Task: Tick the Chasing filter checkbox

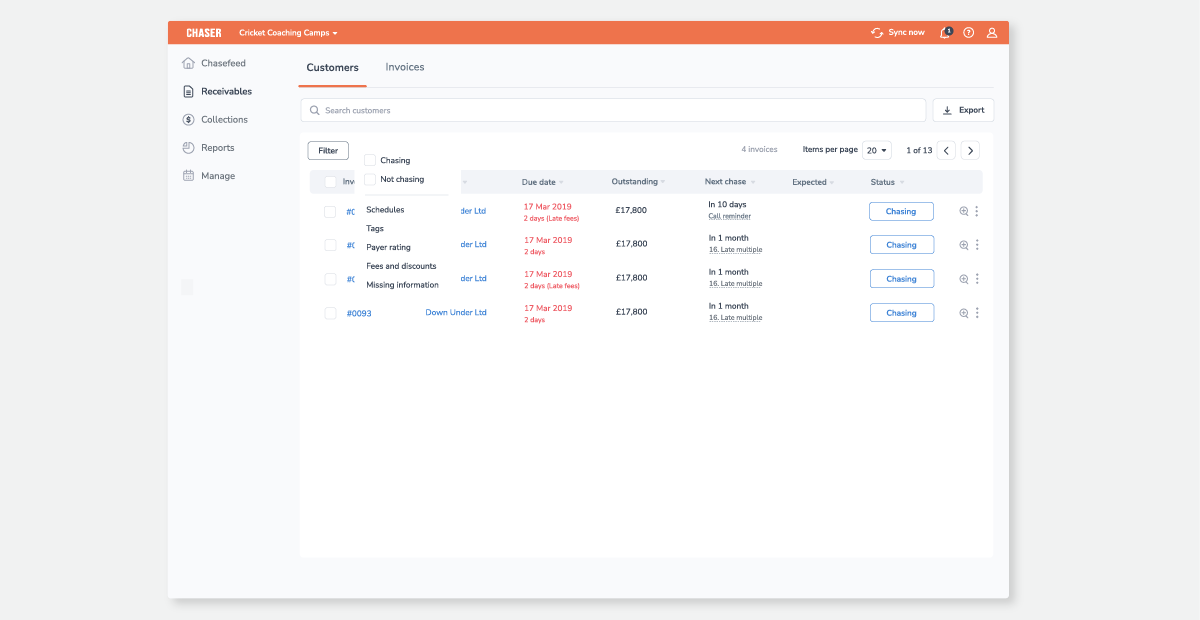Action: 370,160
